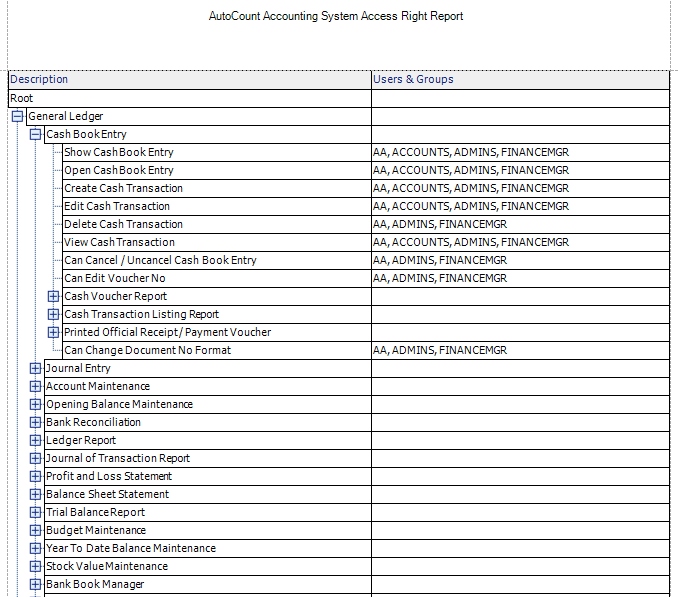The image size is (678, 597).
Task: Click users cell for Delete Cash Transaction
Action: pyautogui.click(x=520, y=224)
